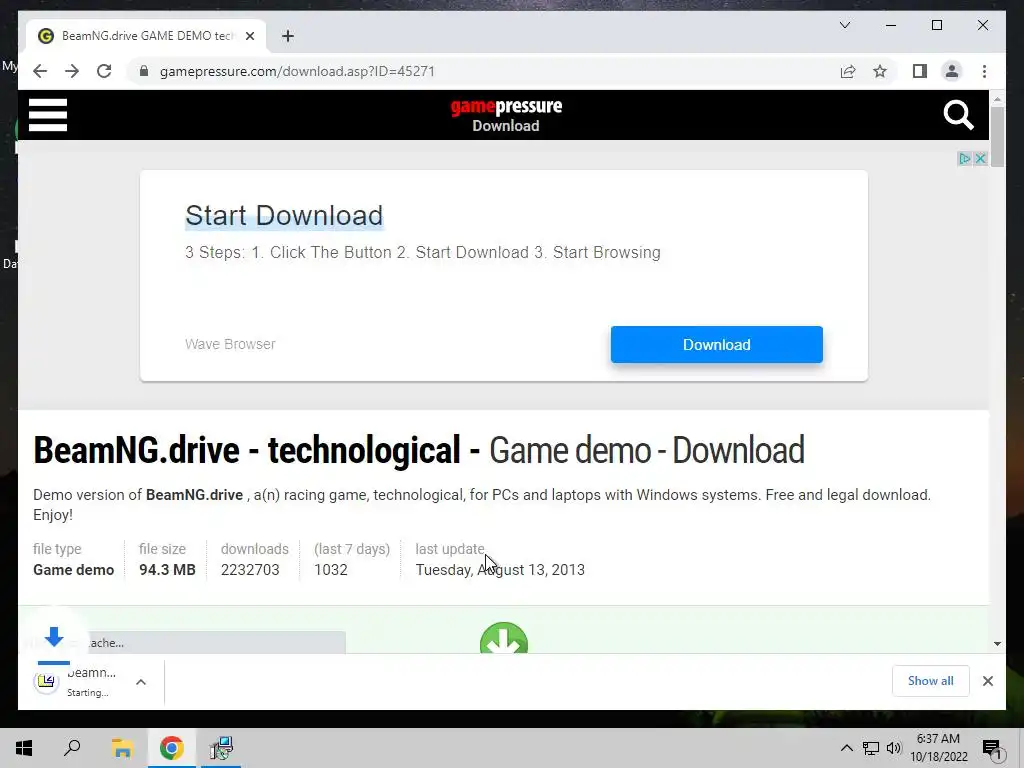Click the Game demo file type value
The width and height of the screenshot is (1024, 768).
pyautogui.click(x=73, y=569)
